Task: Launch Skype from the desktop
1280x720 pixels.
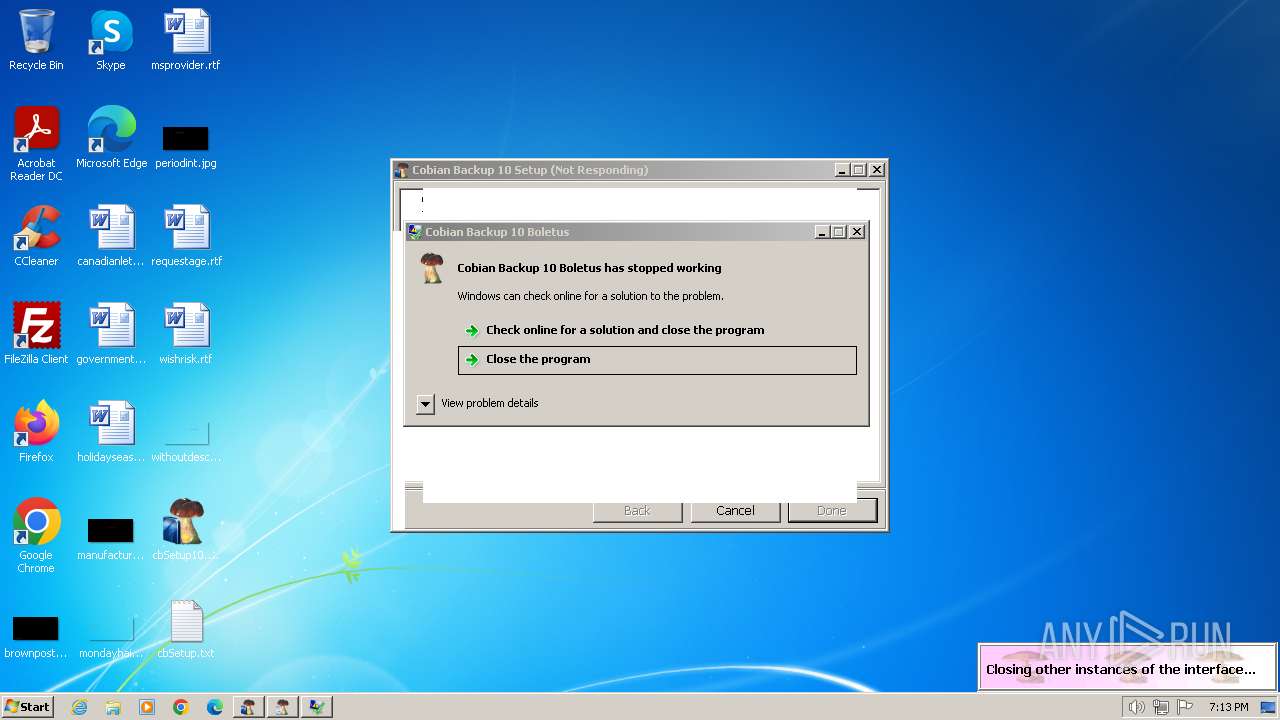Action: (x=111, y=40)
